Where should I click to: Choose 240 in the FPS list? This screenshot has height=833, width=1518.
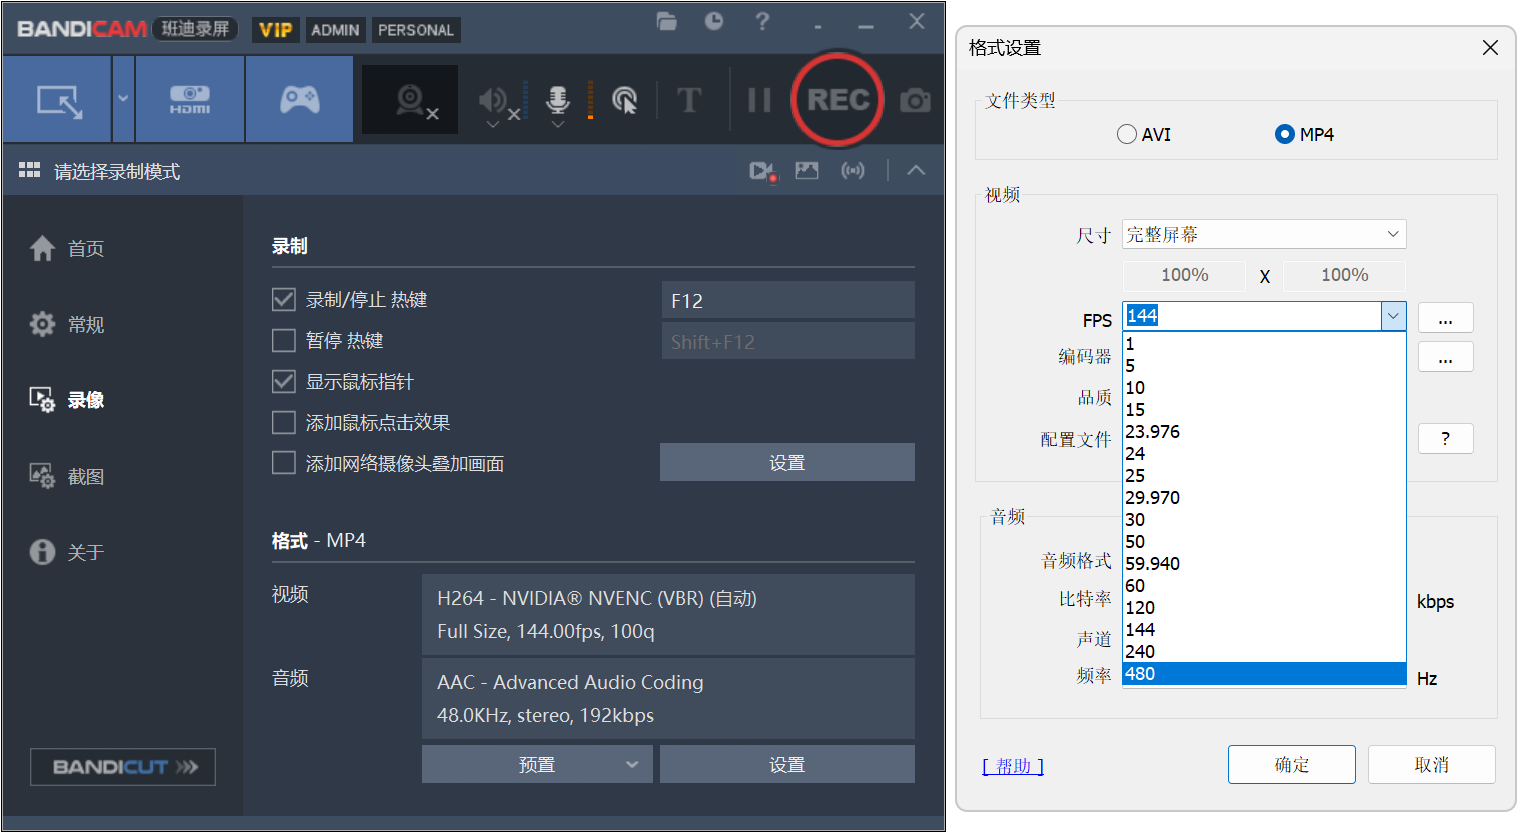pyautogui.click(x=1264, y=652)
